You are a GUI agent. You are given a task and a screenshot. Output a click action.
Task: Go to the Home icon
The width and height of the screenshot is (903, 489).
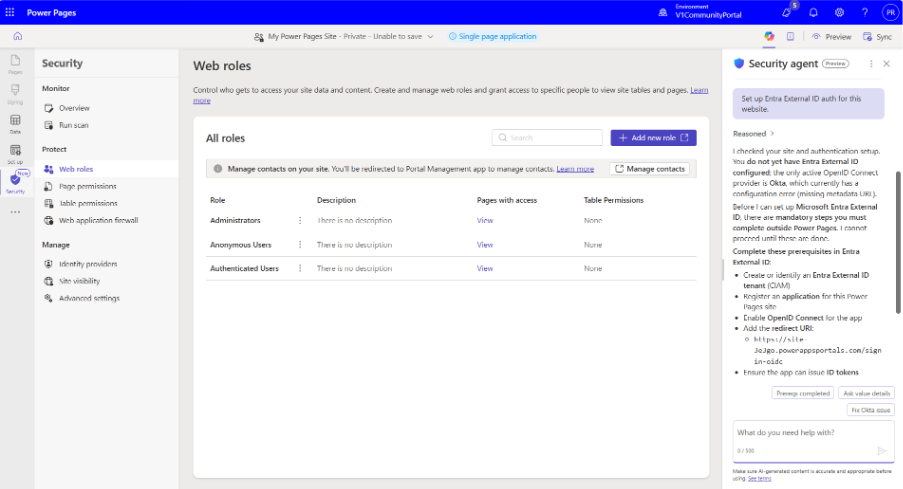(18, 36)
